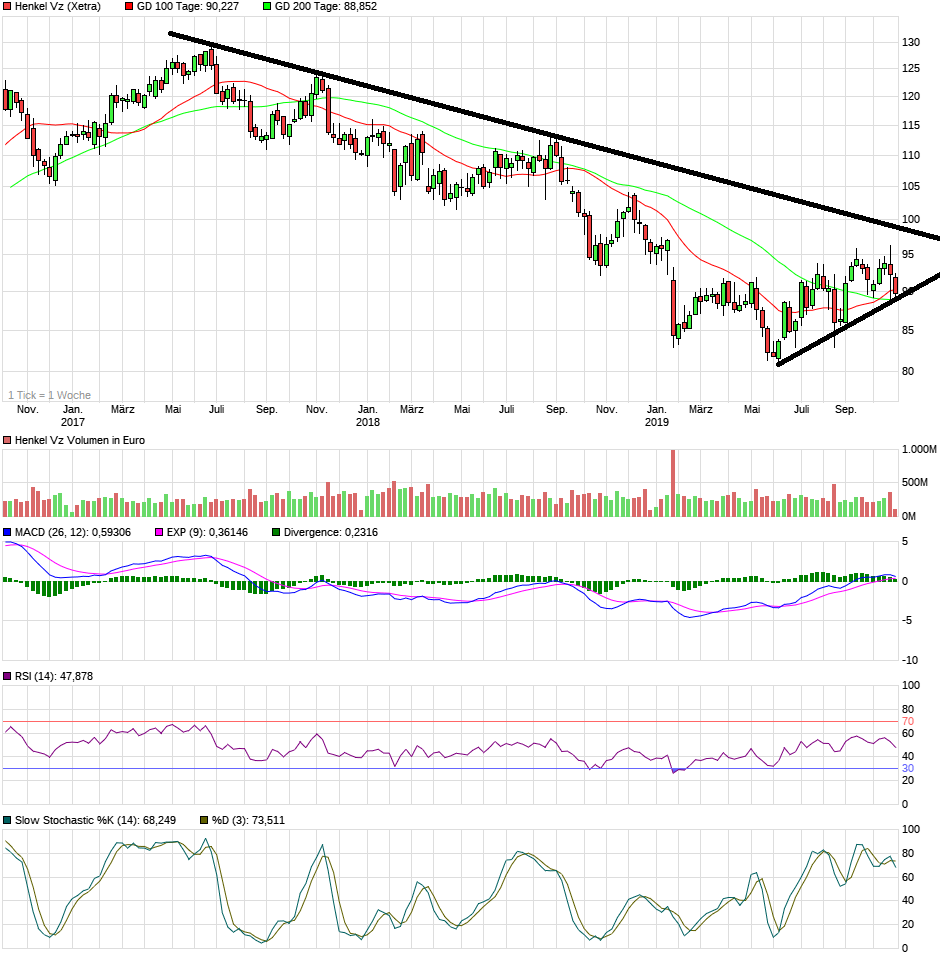The height and width of the screenshot is (958, 940).
Task: Select the 'GD 200 Tage: 88,852' label
Action: pos(326,6)
